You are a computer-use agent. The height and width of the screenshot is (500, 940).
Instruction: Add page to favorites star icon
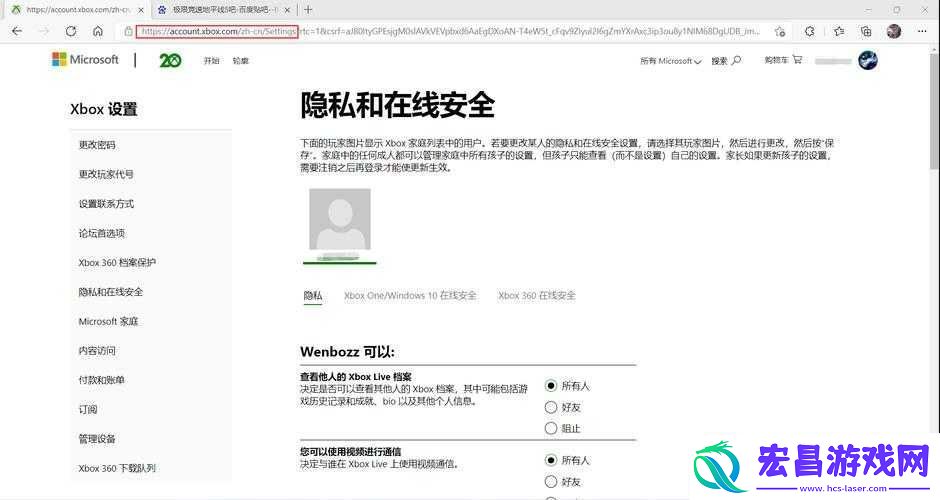pyautogui.click(x=779, y=31)
